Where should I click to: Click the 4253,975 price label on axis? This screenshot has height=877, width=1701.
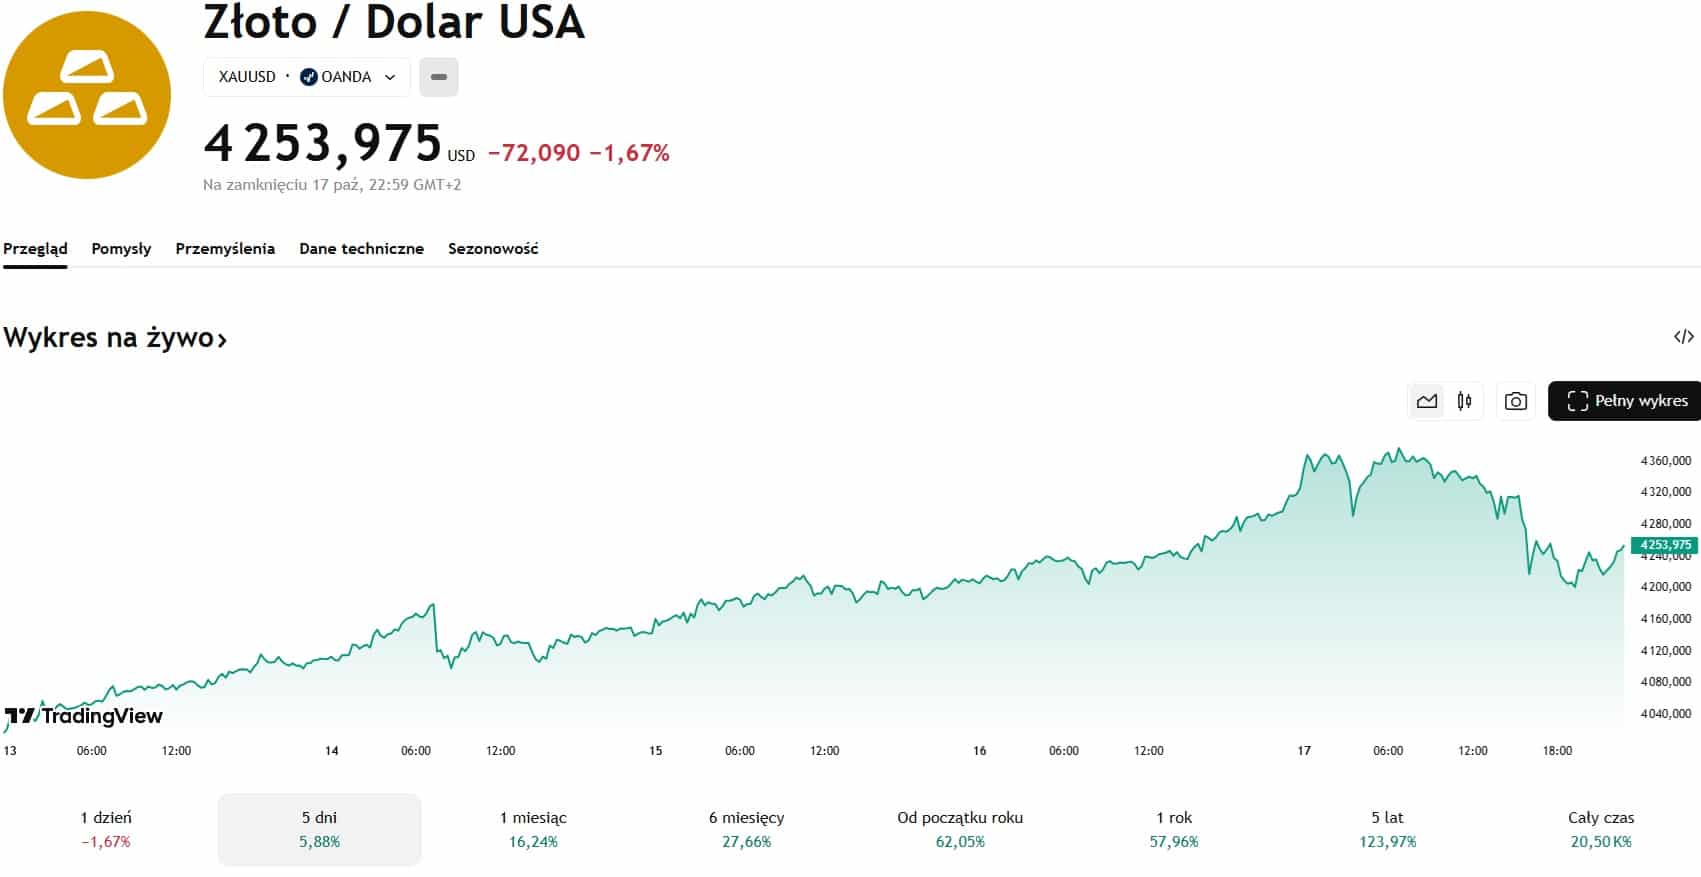(x=1665, y=545)
